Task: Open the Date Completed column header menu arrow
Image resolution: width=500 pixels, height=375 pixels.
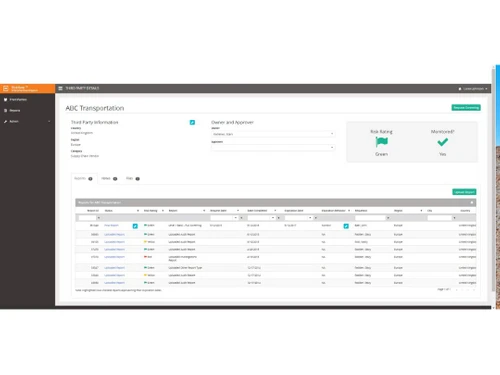Action: 275,211
